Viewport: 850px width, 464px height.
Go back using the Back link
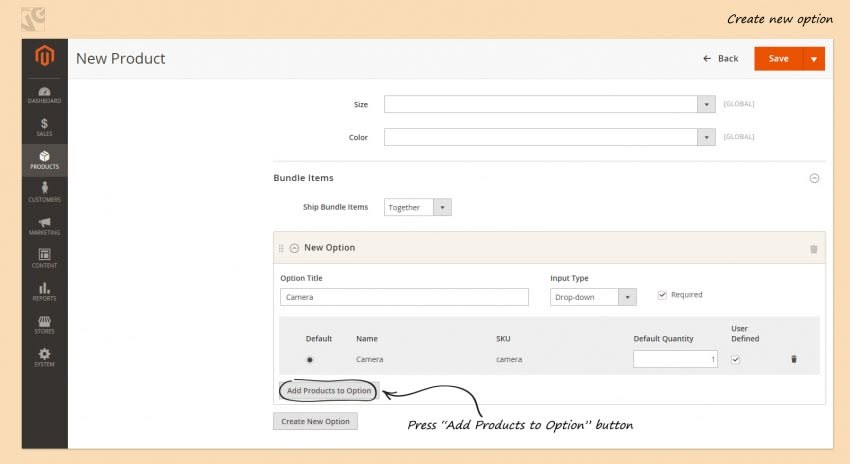point(720,59)
